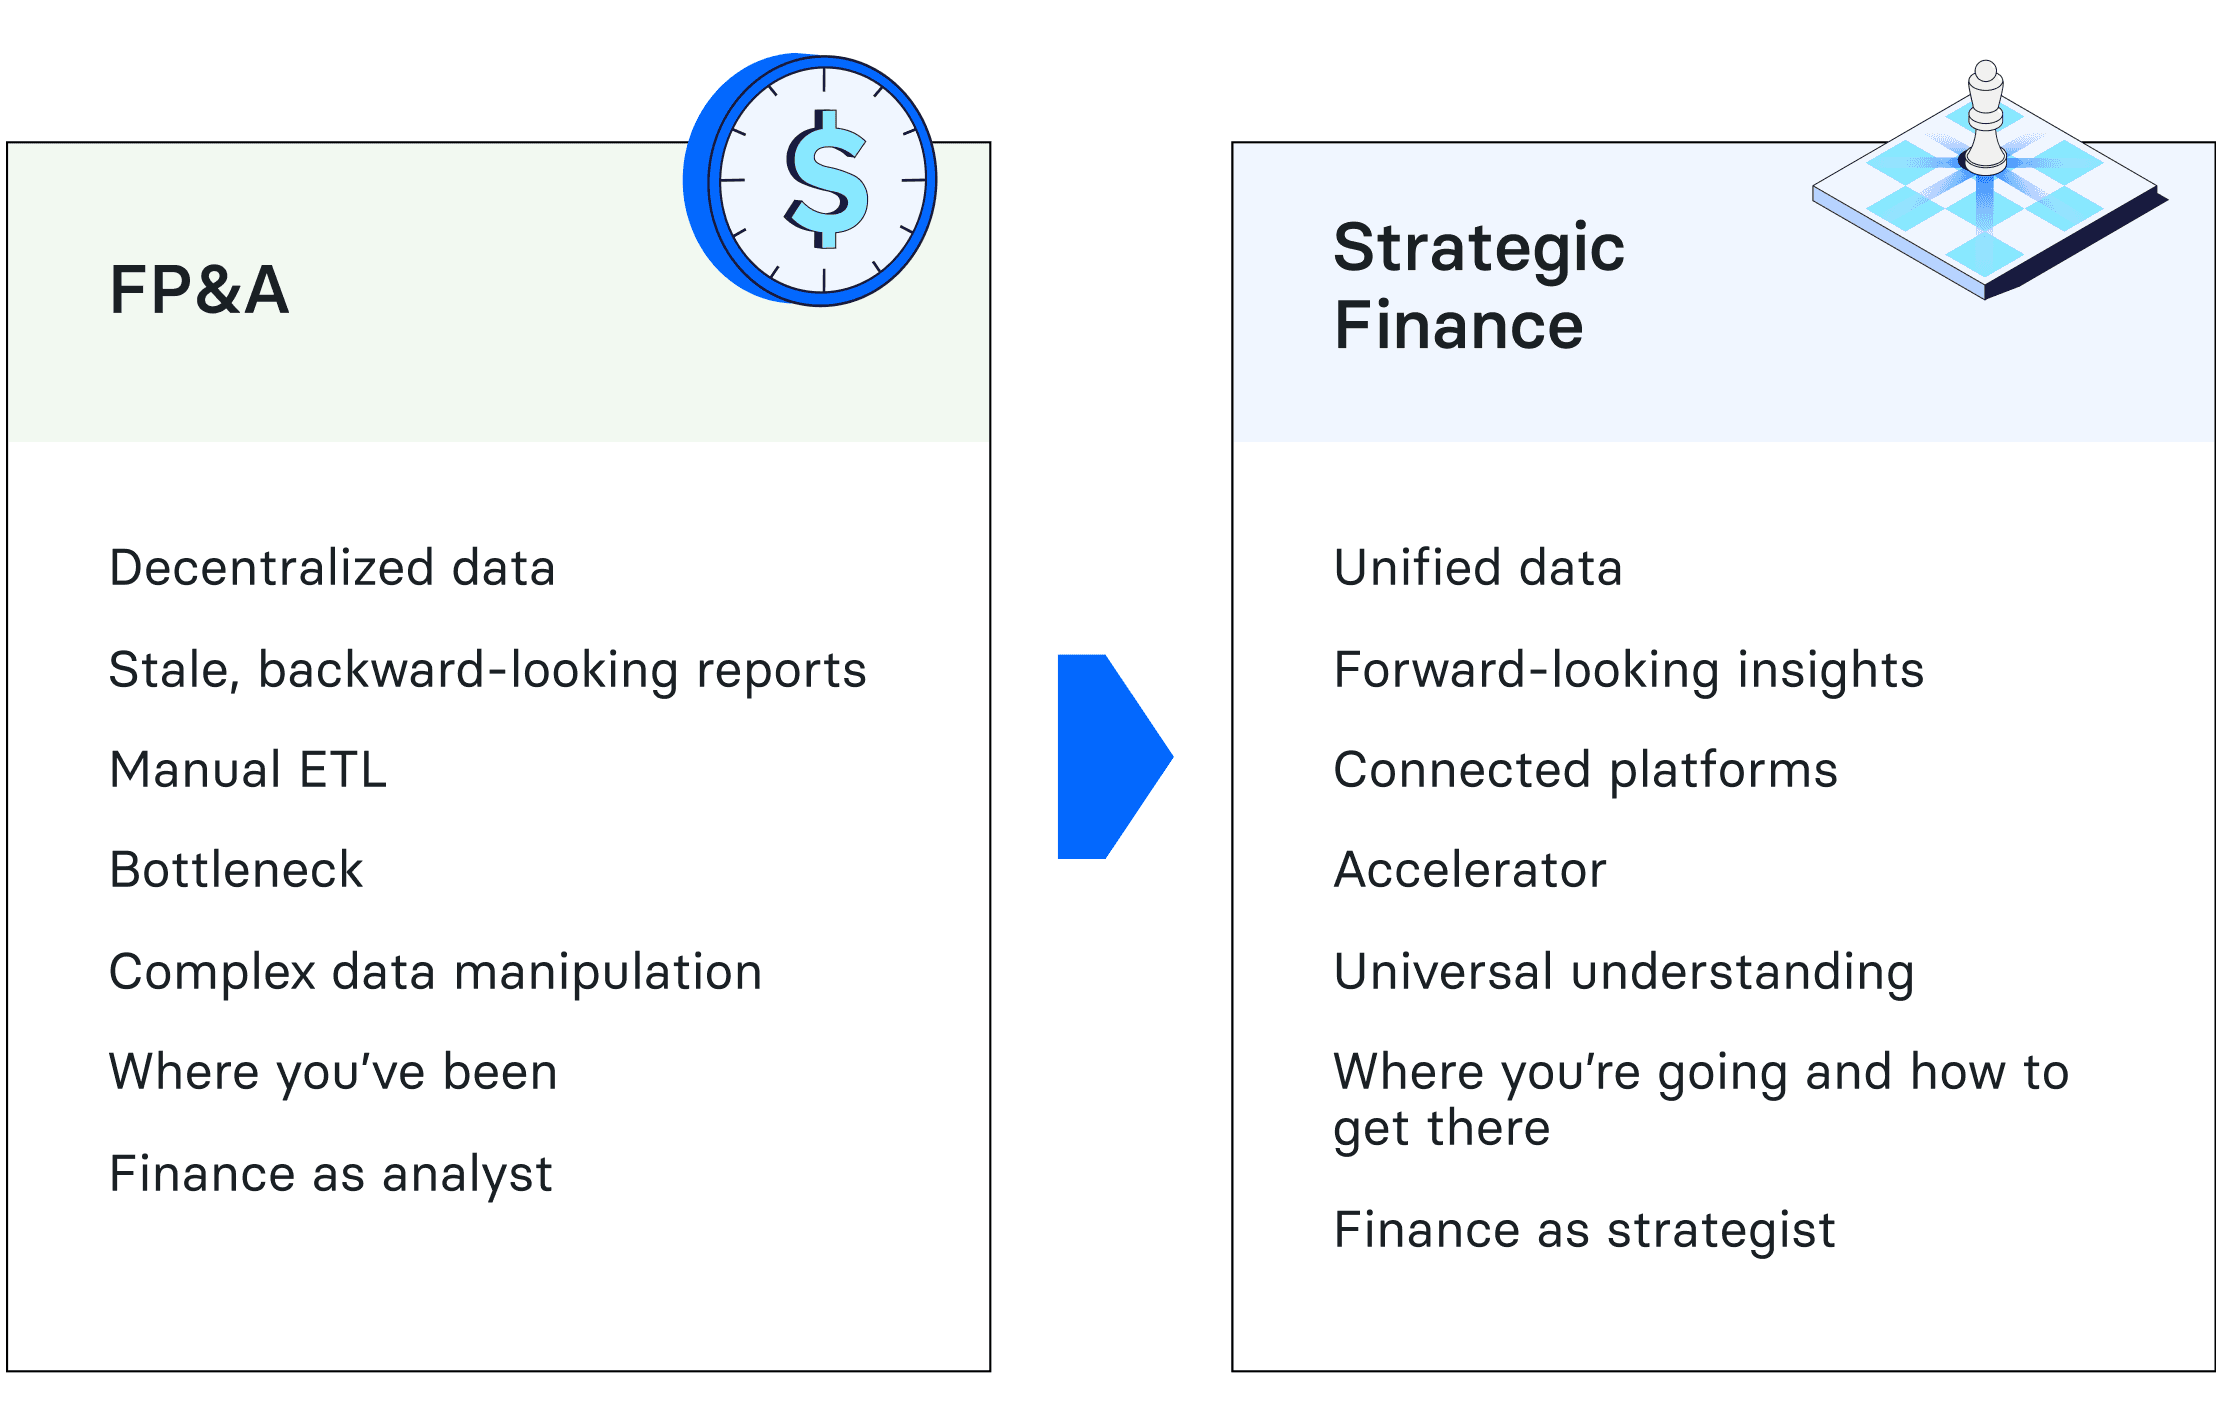Image resolution: width=2216 pixels, height=1428 pixels.
Task: Click the Unified data item
Action: coord(1478,568)
